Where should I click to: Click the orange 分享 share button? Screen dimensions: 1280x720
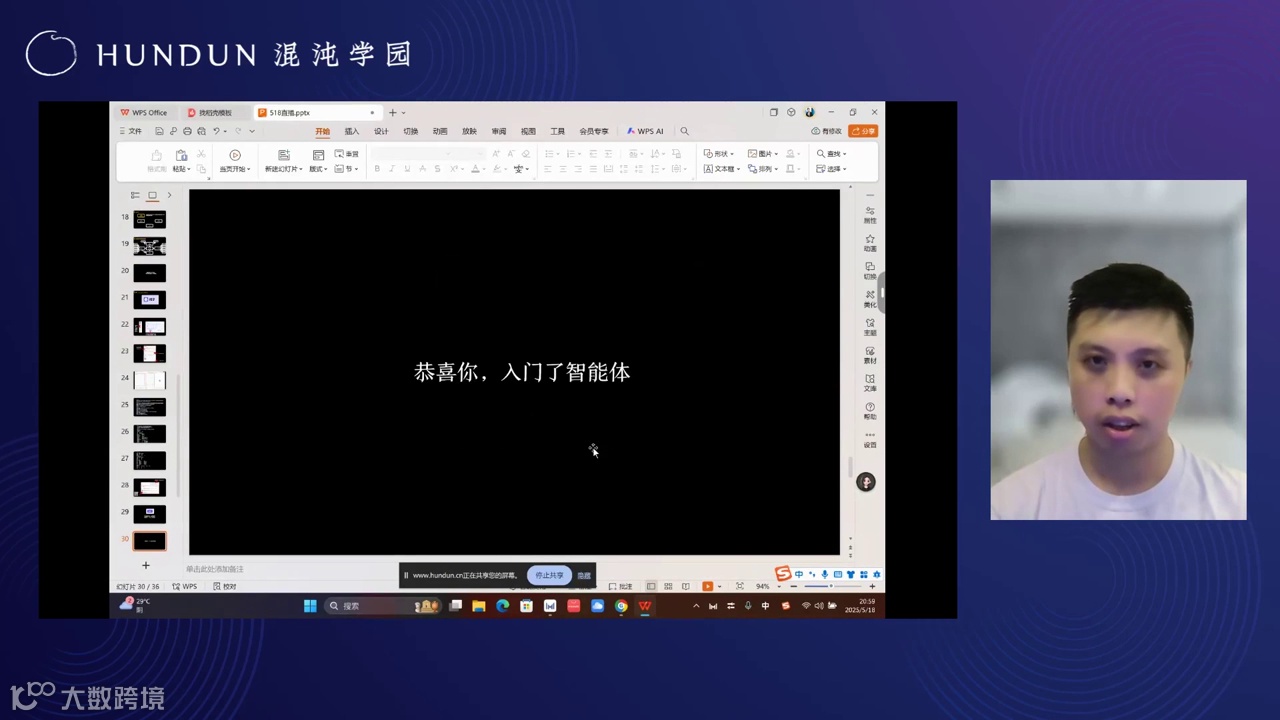click(863, 131)
